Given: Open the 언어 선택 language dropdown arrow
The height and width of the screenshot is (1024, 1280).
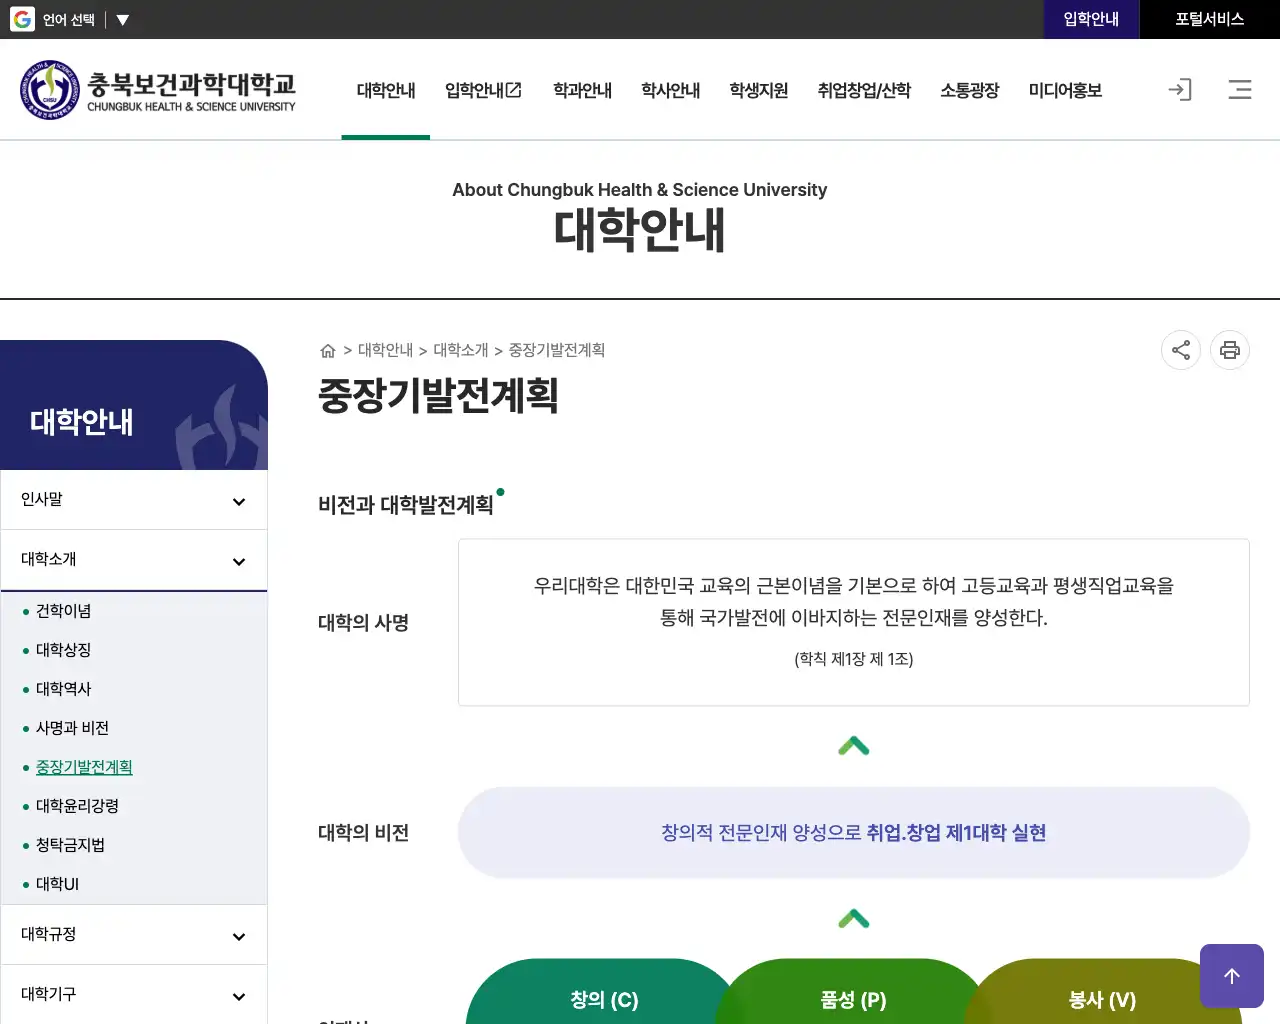Looking at the screenshot, I should (123, 20).
